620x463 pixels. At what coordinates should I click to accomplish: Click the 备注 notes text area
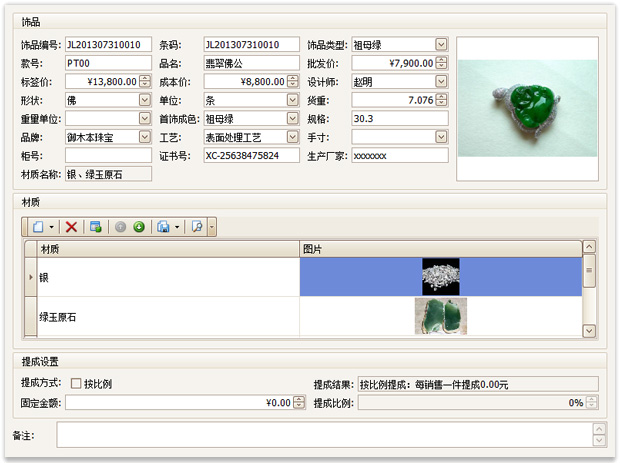(x=324, y=435)
